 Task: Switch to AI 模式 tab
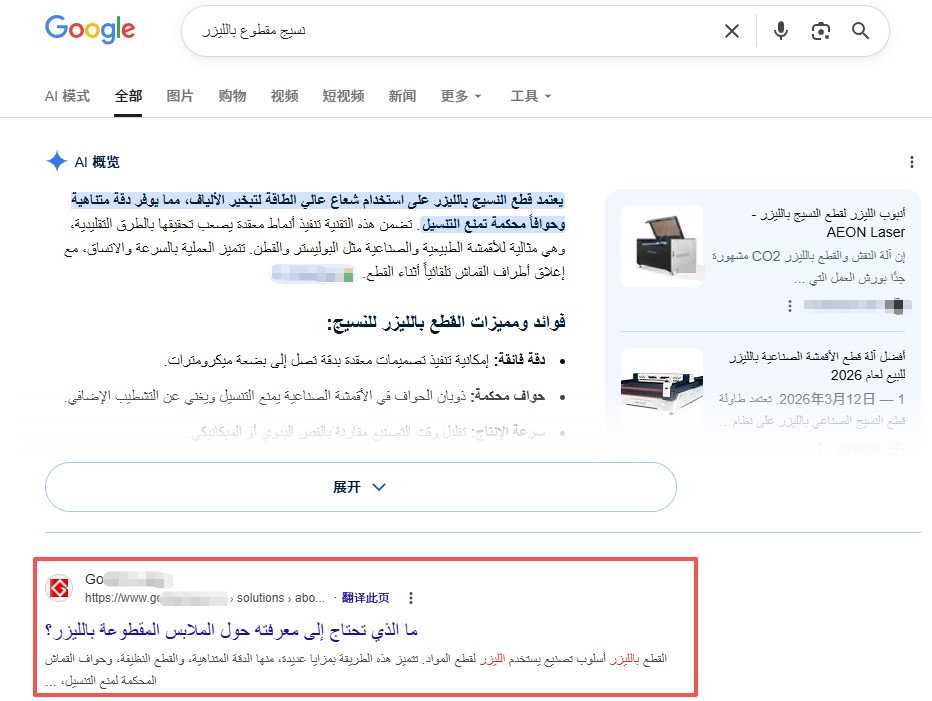[67, 96]
